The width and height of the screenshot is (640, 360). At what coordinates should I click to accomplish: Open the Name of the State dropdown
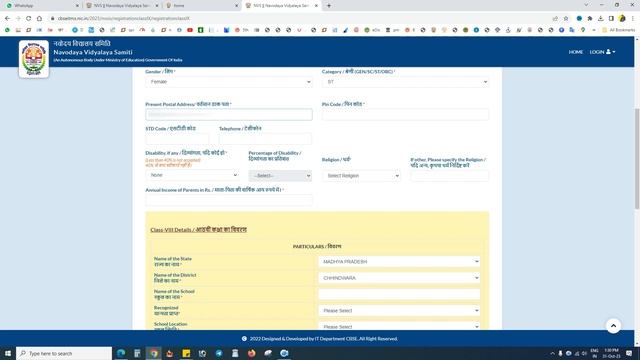pyautogui.click(x=399, y=262)
